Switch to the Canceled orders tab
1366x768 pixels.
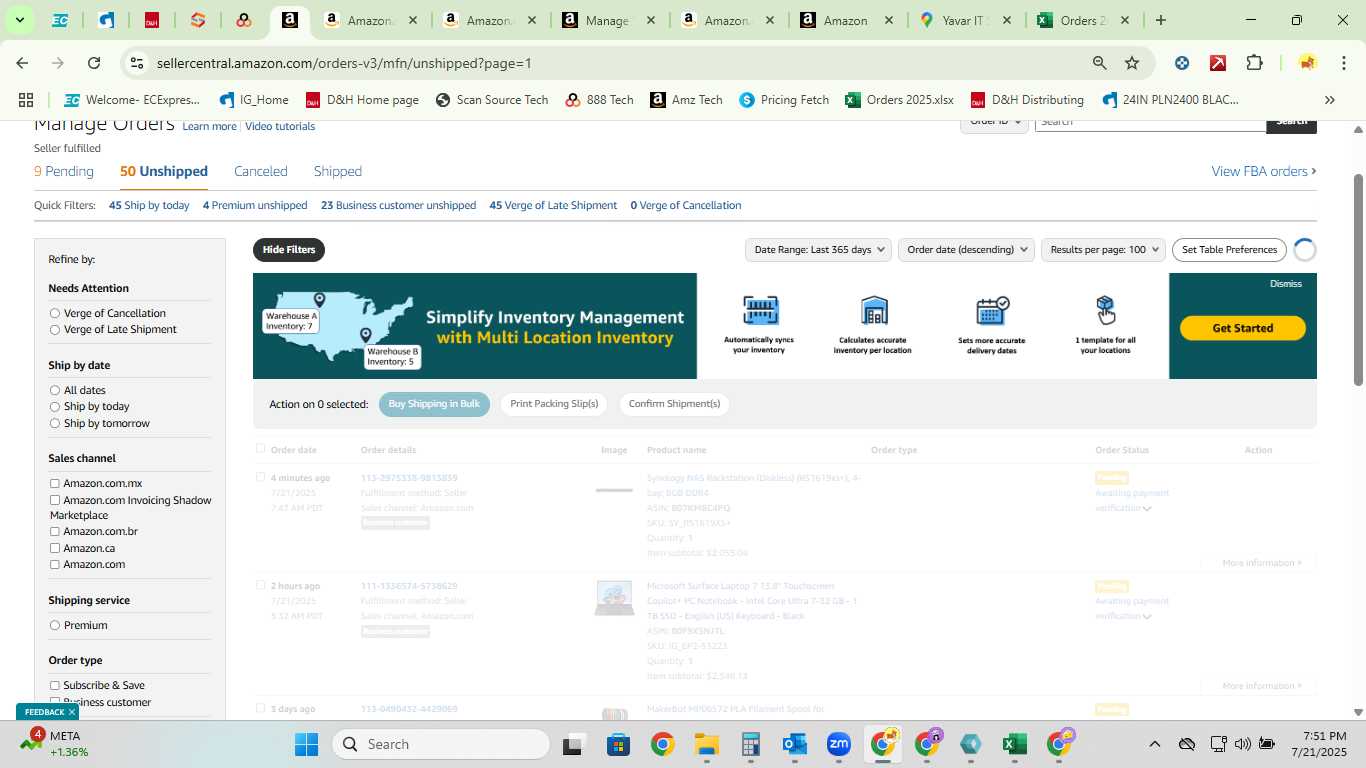coord(261,171)
